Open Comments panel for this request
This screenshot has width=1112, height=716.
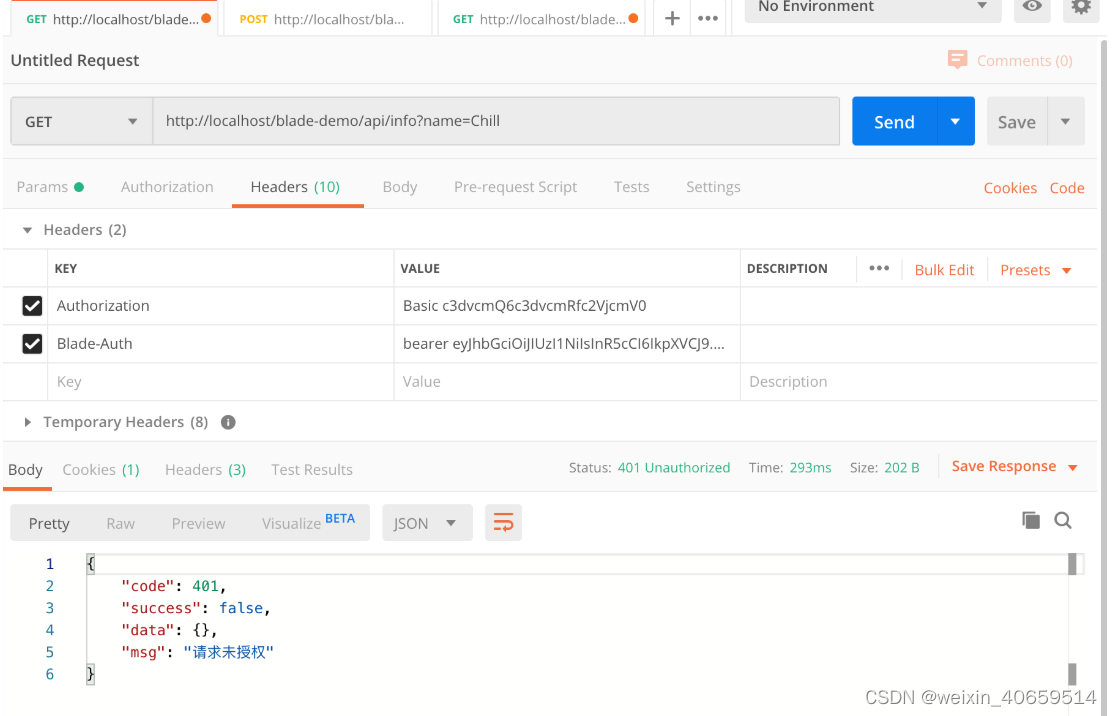point(1009,60)
